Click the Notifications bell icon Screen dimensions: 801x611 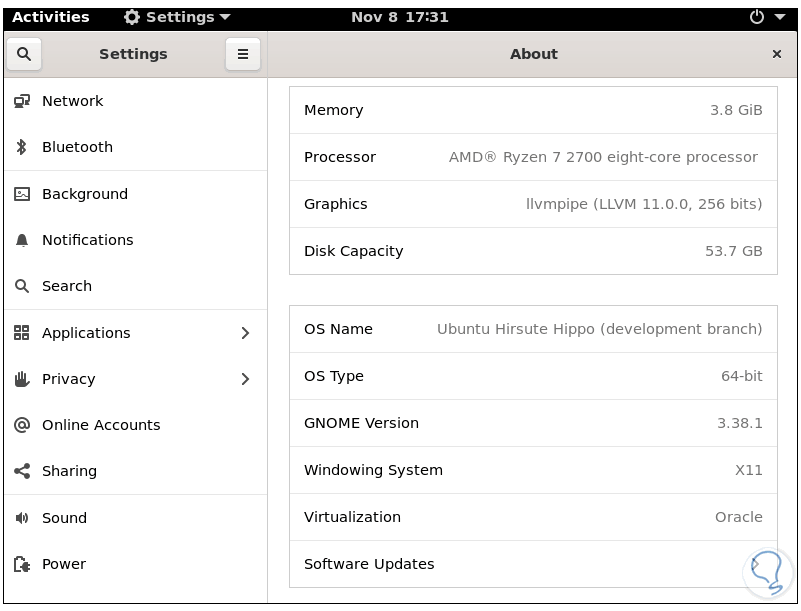(22, 240)
